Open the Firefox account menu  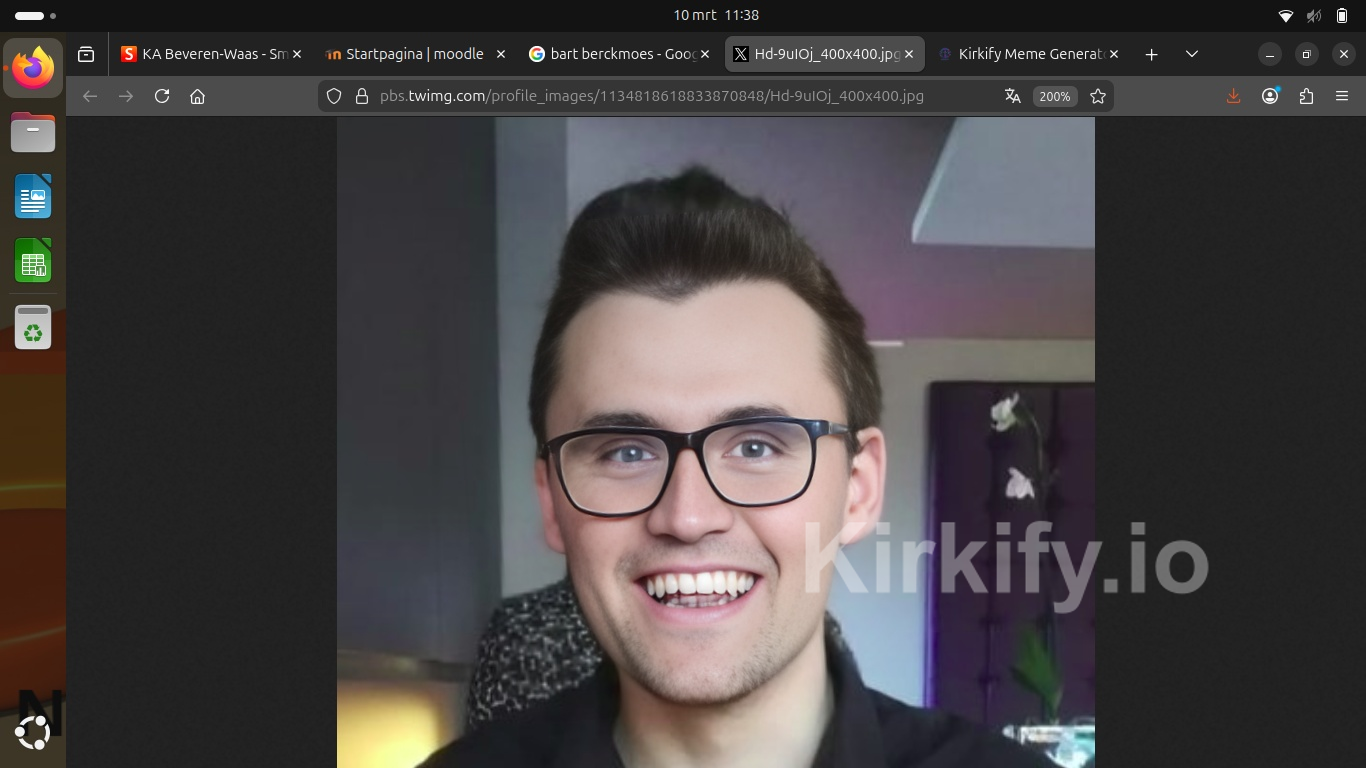(1270, 96)
